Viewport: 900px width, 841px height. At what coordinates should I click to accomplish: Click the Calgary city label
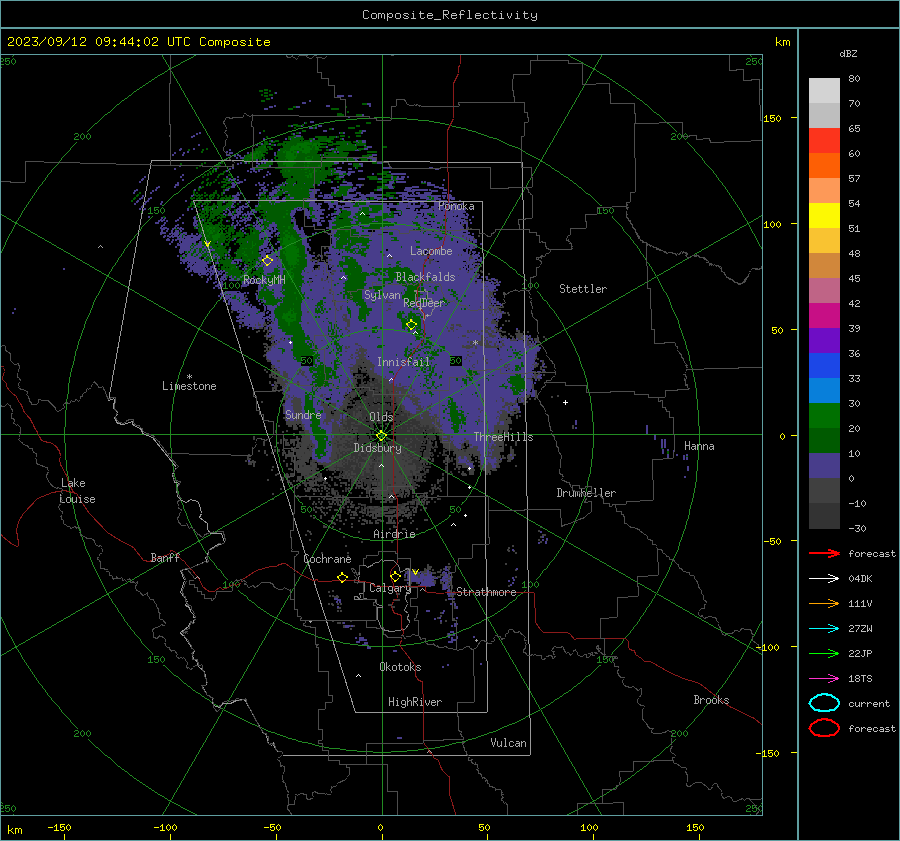tap(390, 588)
